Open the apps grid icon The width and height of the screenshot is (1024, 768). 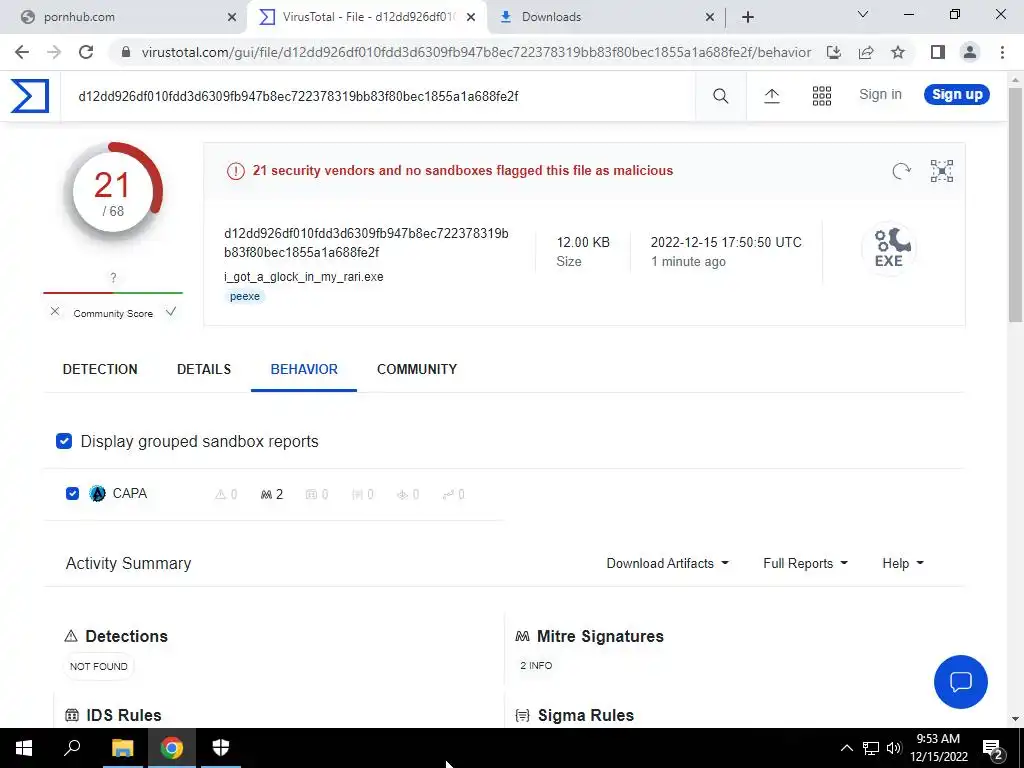822,96
